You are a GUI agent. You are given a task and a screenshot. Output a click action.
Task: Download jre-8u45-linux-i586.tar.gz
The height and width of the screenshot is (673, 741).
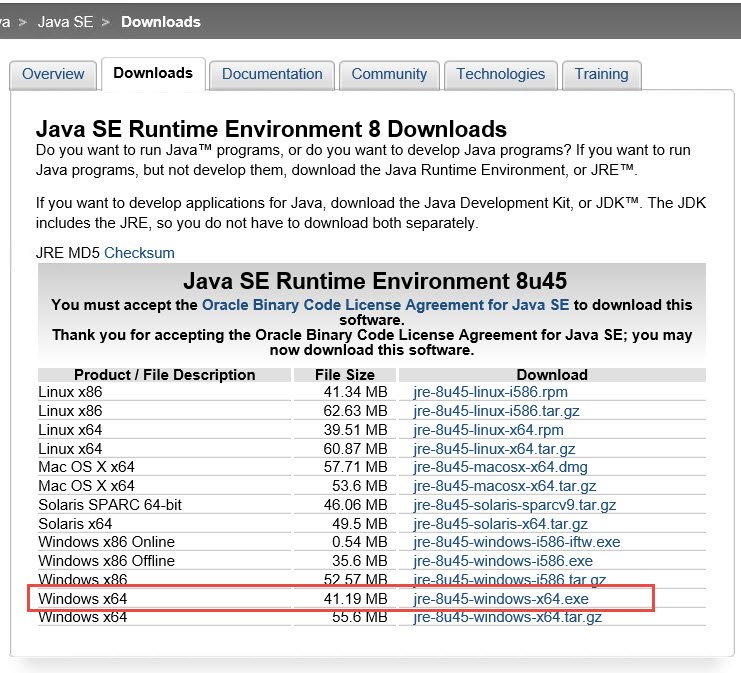click(x=496, y=411)
